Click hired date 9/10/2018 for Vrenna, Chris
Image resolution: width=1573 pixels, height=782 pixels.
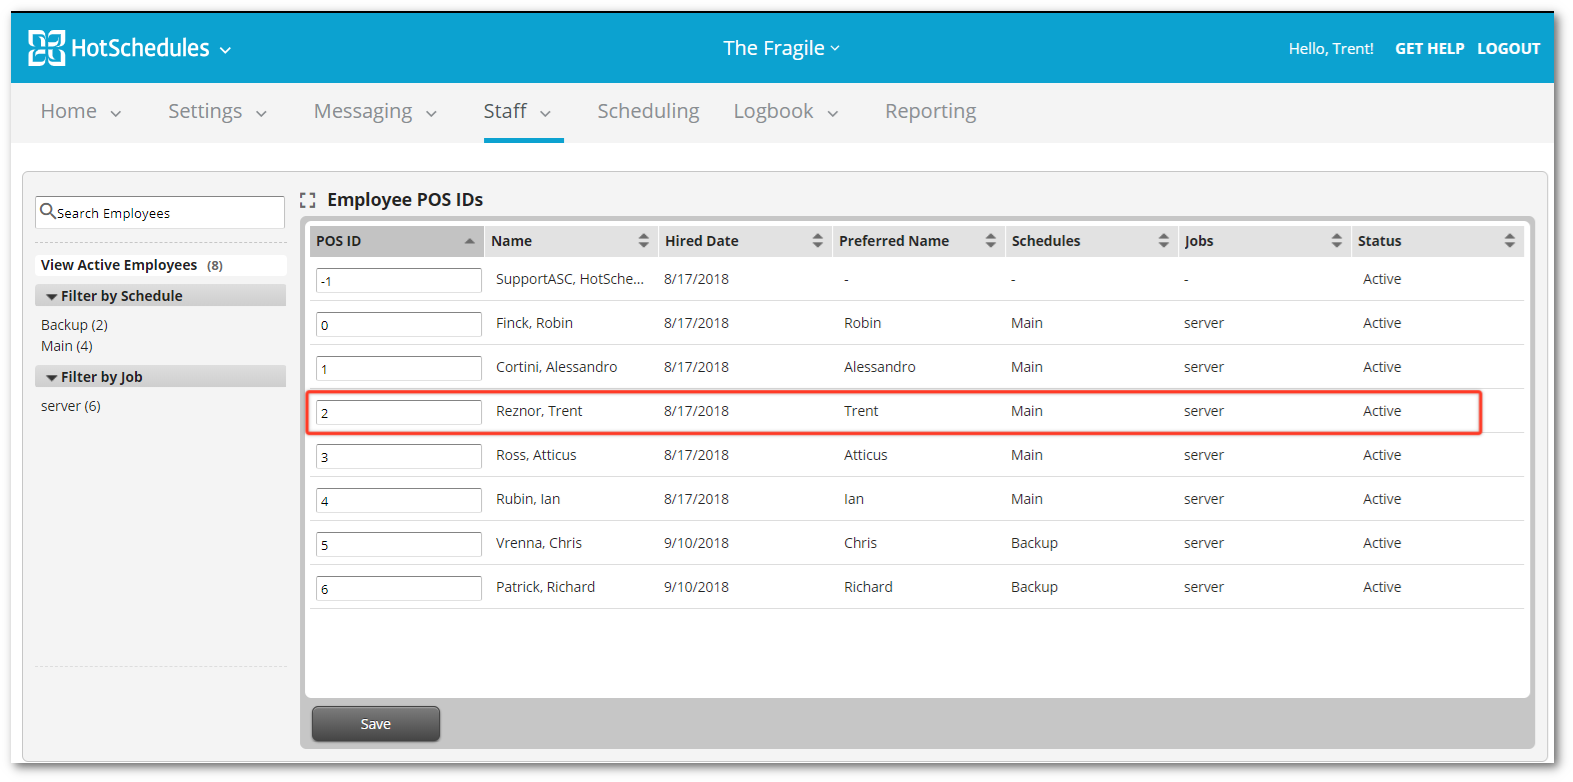click(x=696, y=543)
